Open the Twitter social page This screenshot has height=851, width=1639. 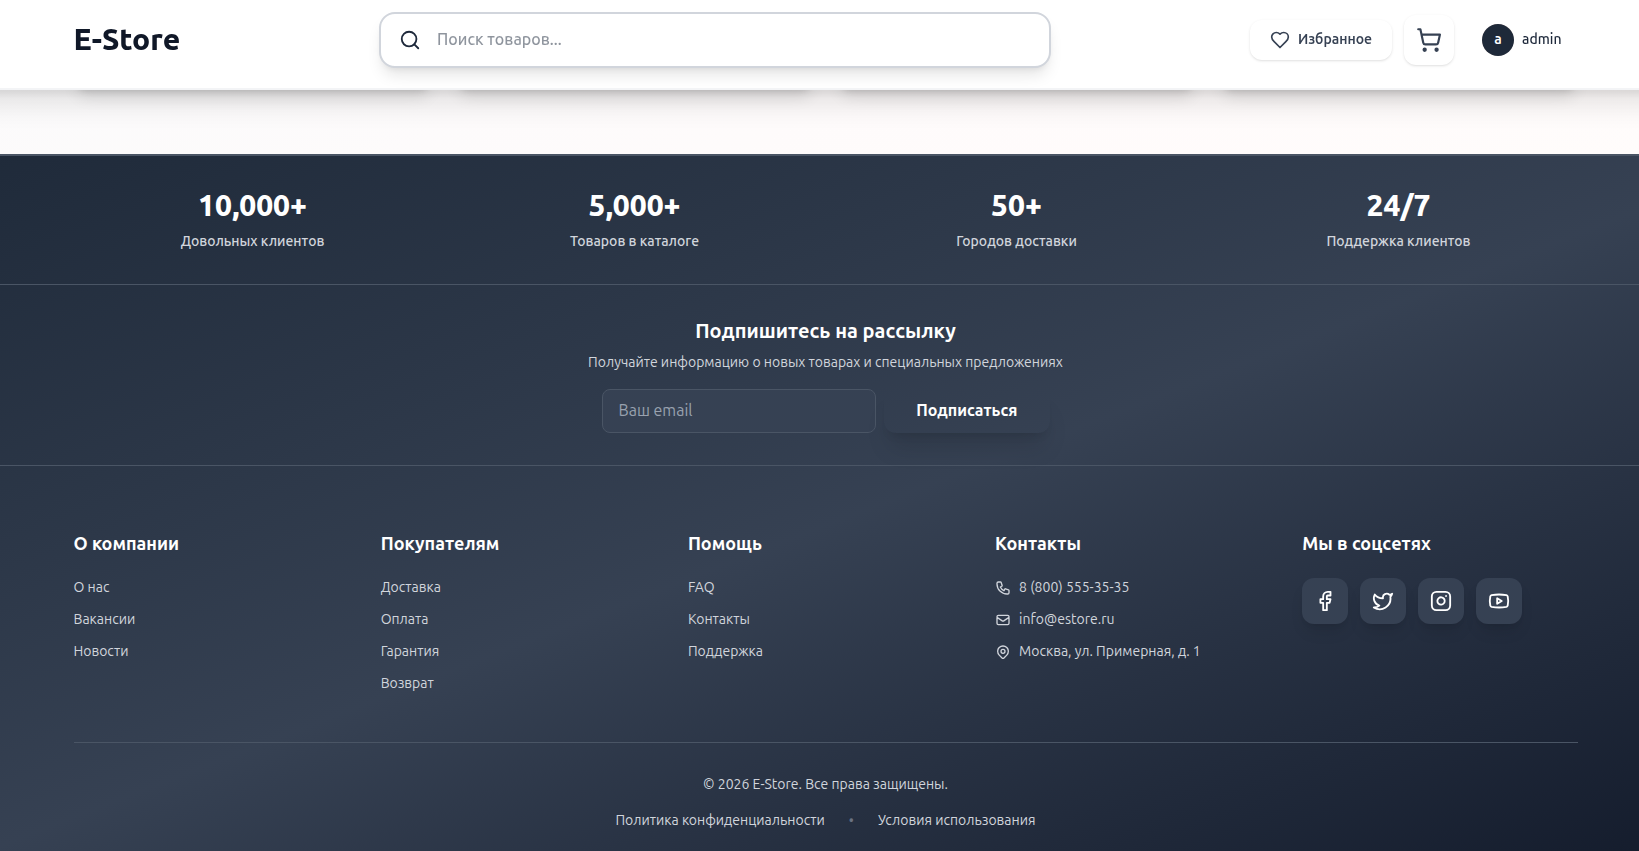click(x=1383, y=601)
